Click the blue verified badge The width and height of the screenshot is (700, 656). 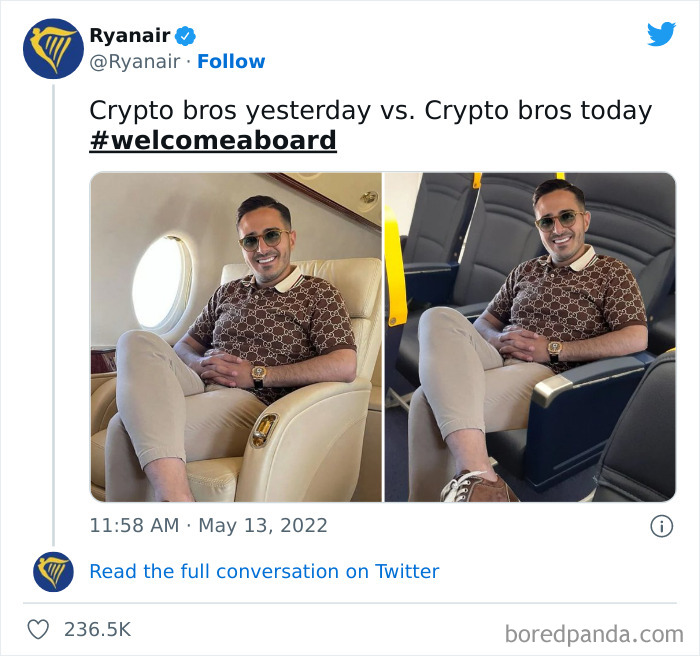click(186, 36)
